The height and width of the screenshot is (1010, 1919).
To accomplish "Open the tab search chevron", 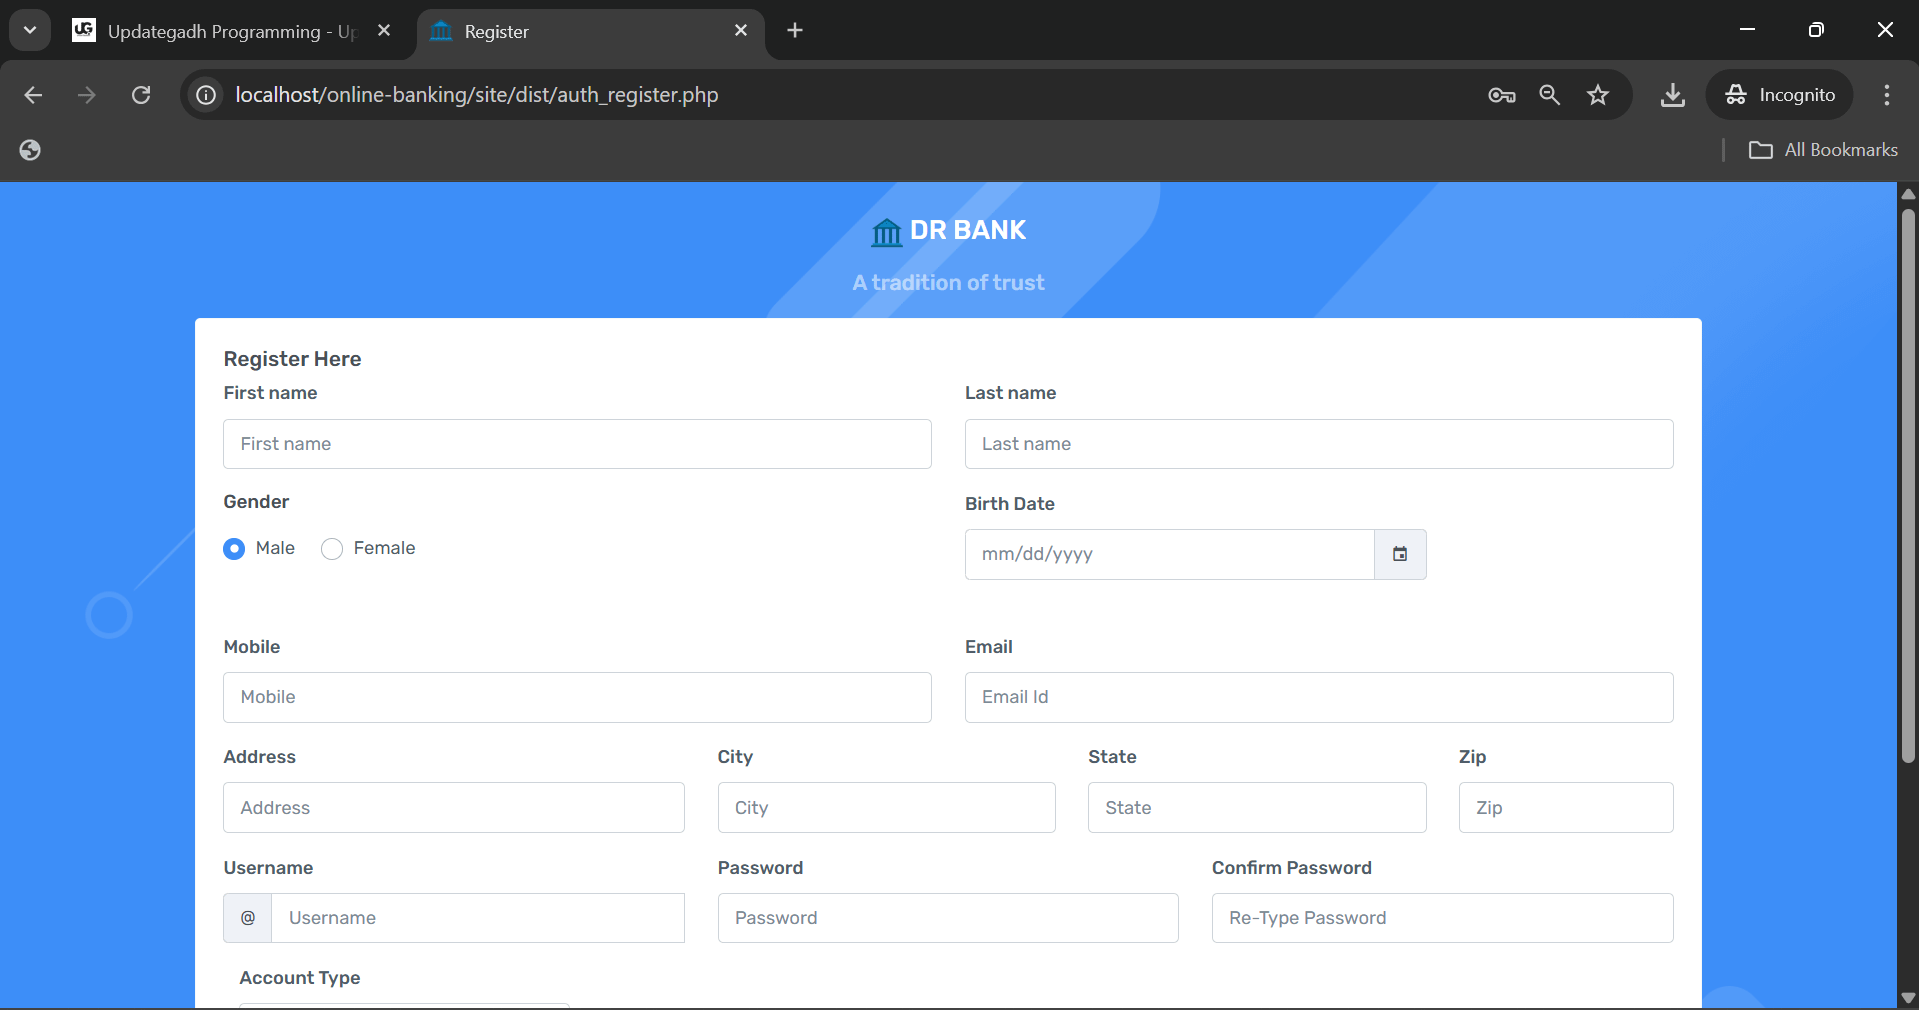I will click(29, 29).
